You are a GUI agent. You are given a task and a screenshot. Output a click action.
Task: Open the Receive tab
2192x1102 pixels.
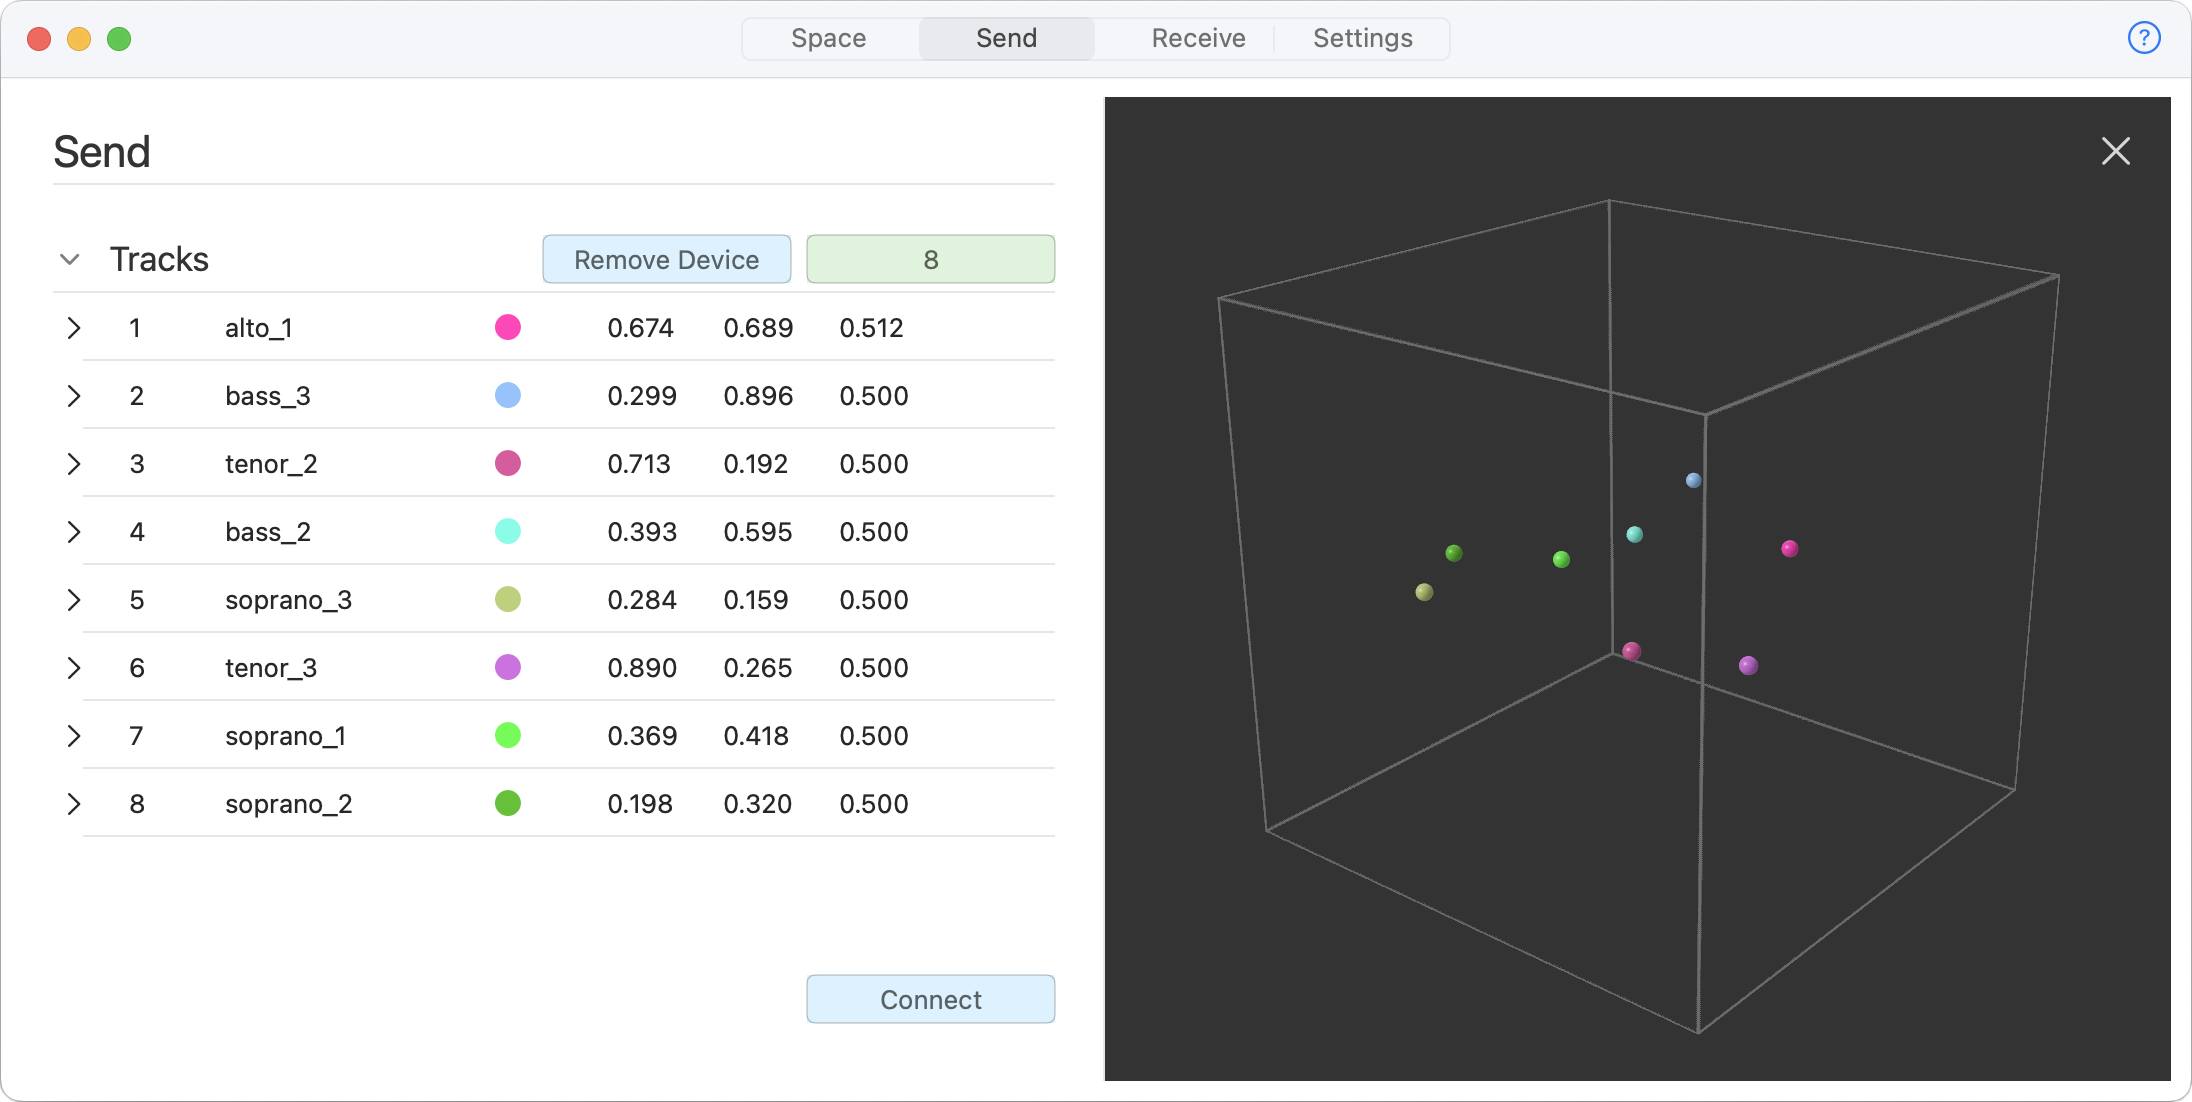(x=1198, y=38)
